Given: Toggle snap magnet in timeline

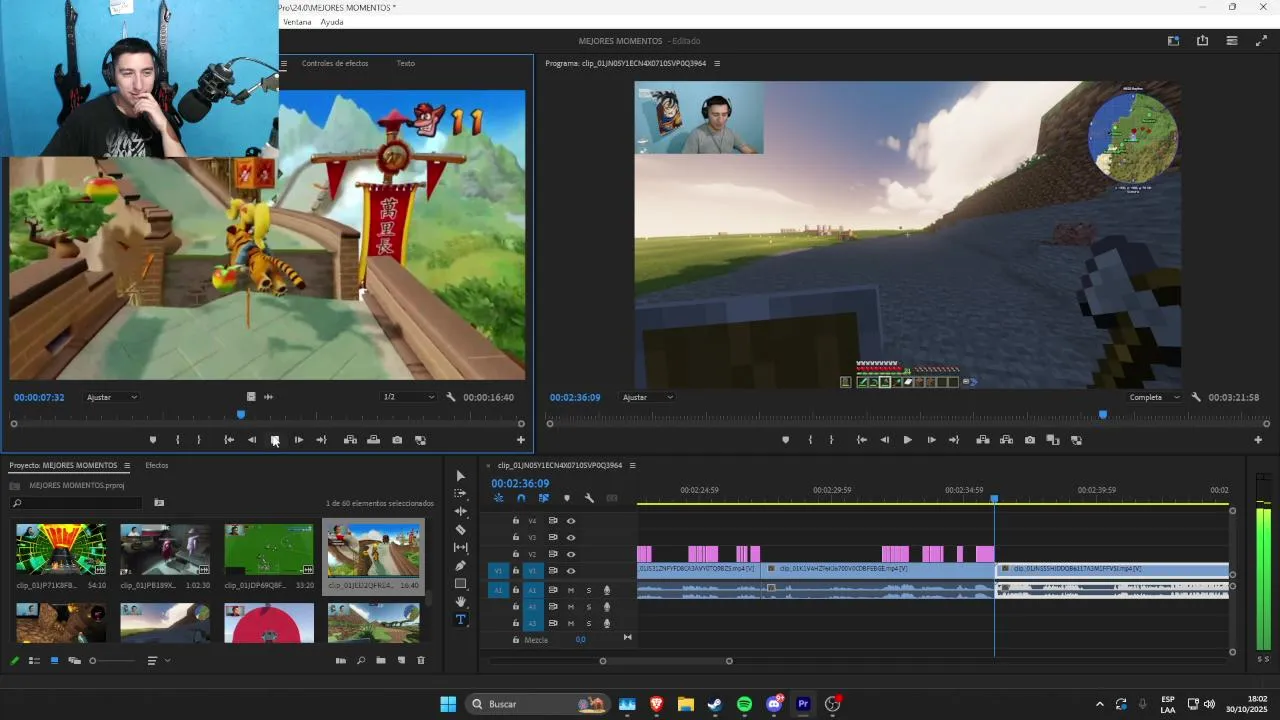Looking at the screenshot, I should point(521,498).
